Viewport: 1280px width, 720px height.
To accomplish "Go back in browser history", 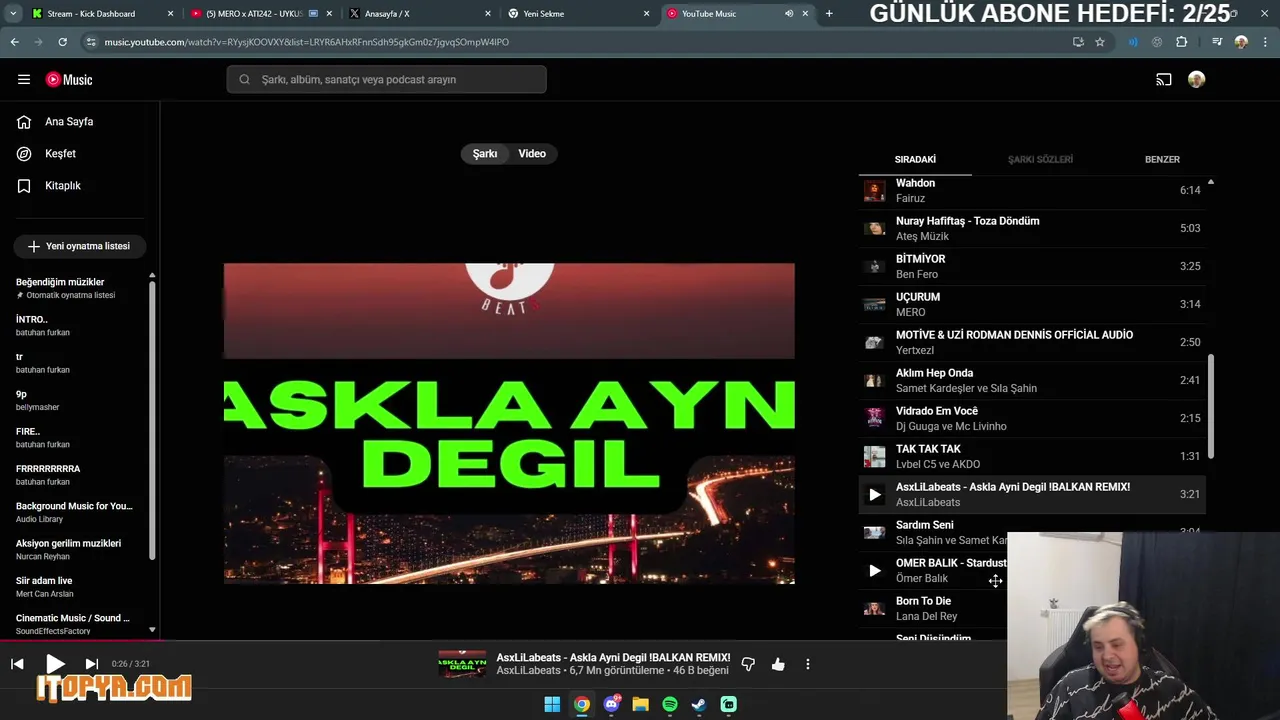I will (x=14, y=42).
